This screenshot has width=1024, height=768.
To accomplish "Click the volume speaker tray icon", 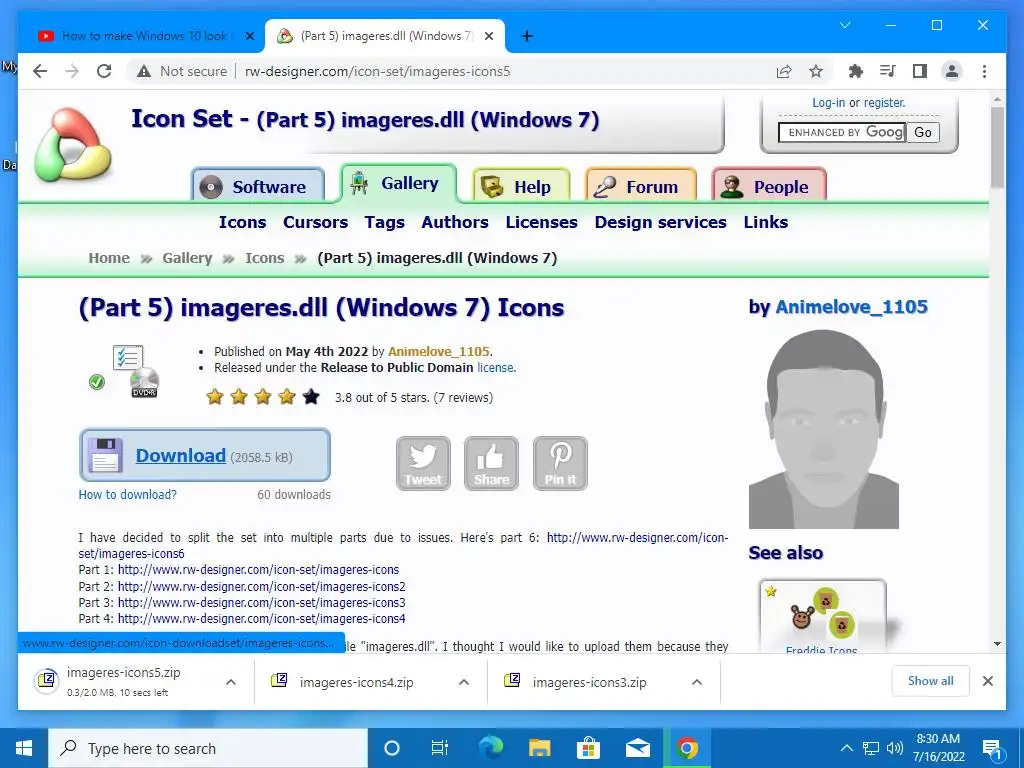I will tap(895, 748).
